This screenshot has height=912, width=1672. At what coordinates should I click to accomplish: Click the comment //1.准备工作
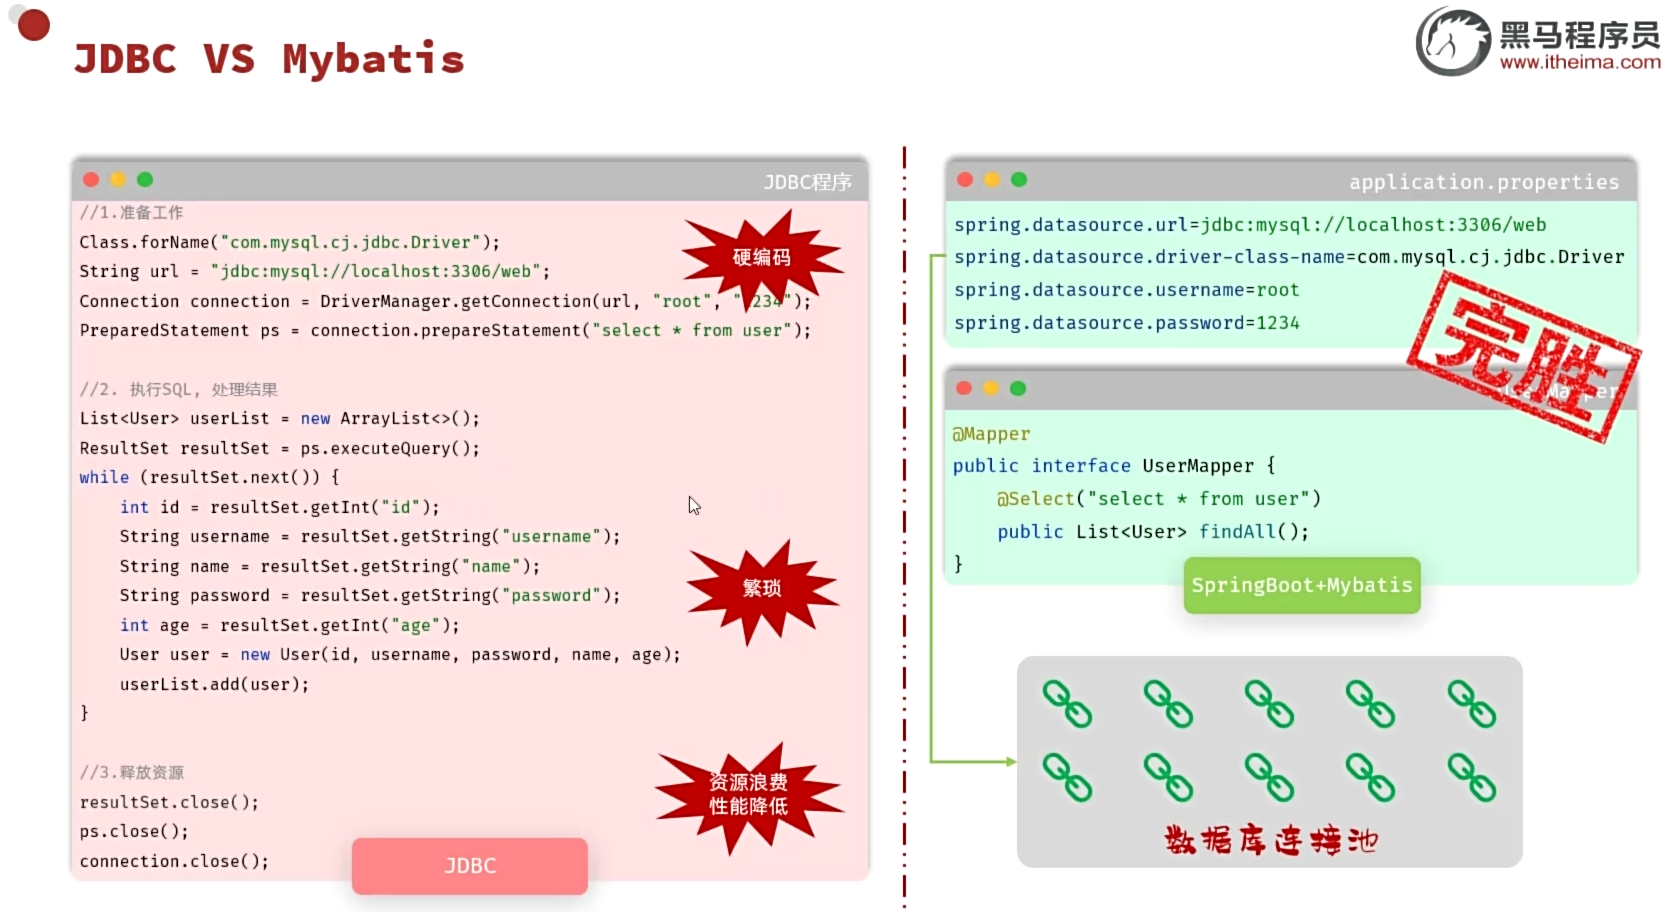pyautogui.click(x=131, y=212)
